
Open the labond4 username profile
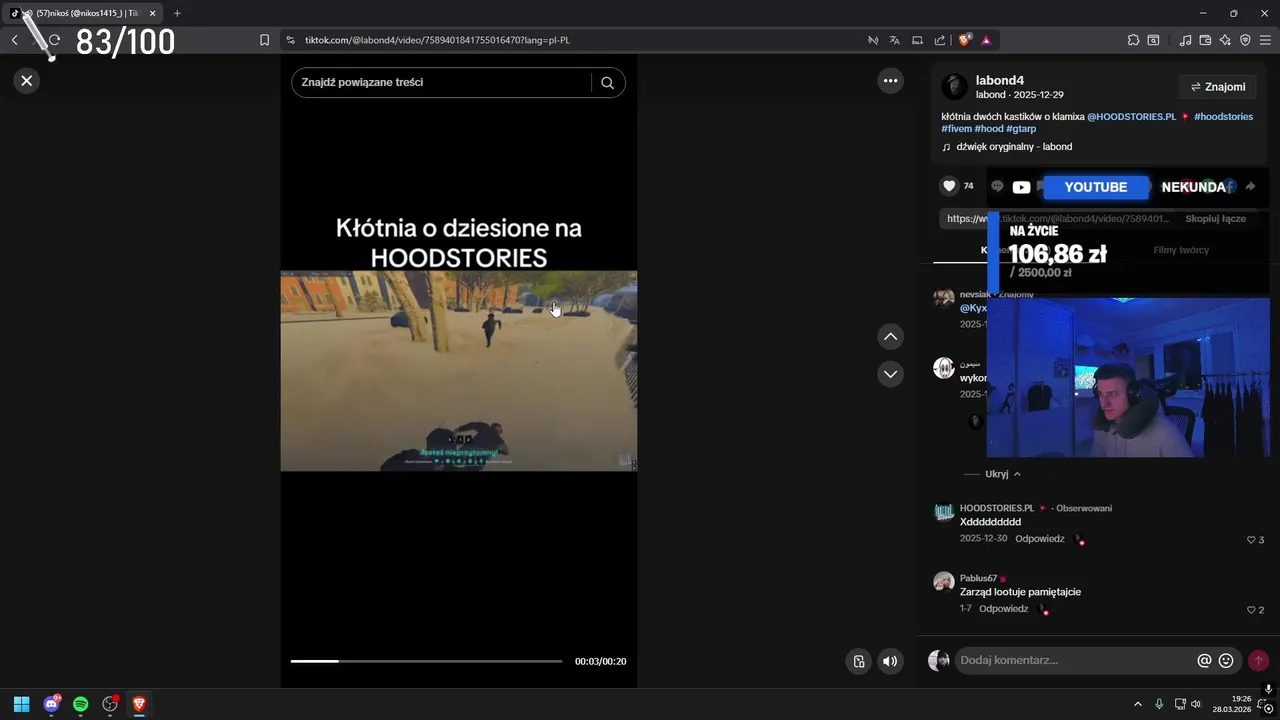[x=1000, y=80]
